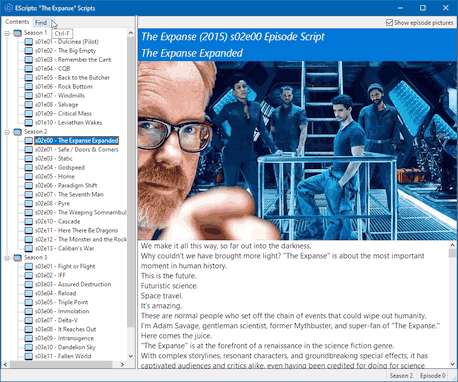
Task: Click the s02e06 Paradigm Shift episode icon
Action: click(x=29, y=186)
